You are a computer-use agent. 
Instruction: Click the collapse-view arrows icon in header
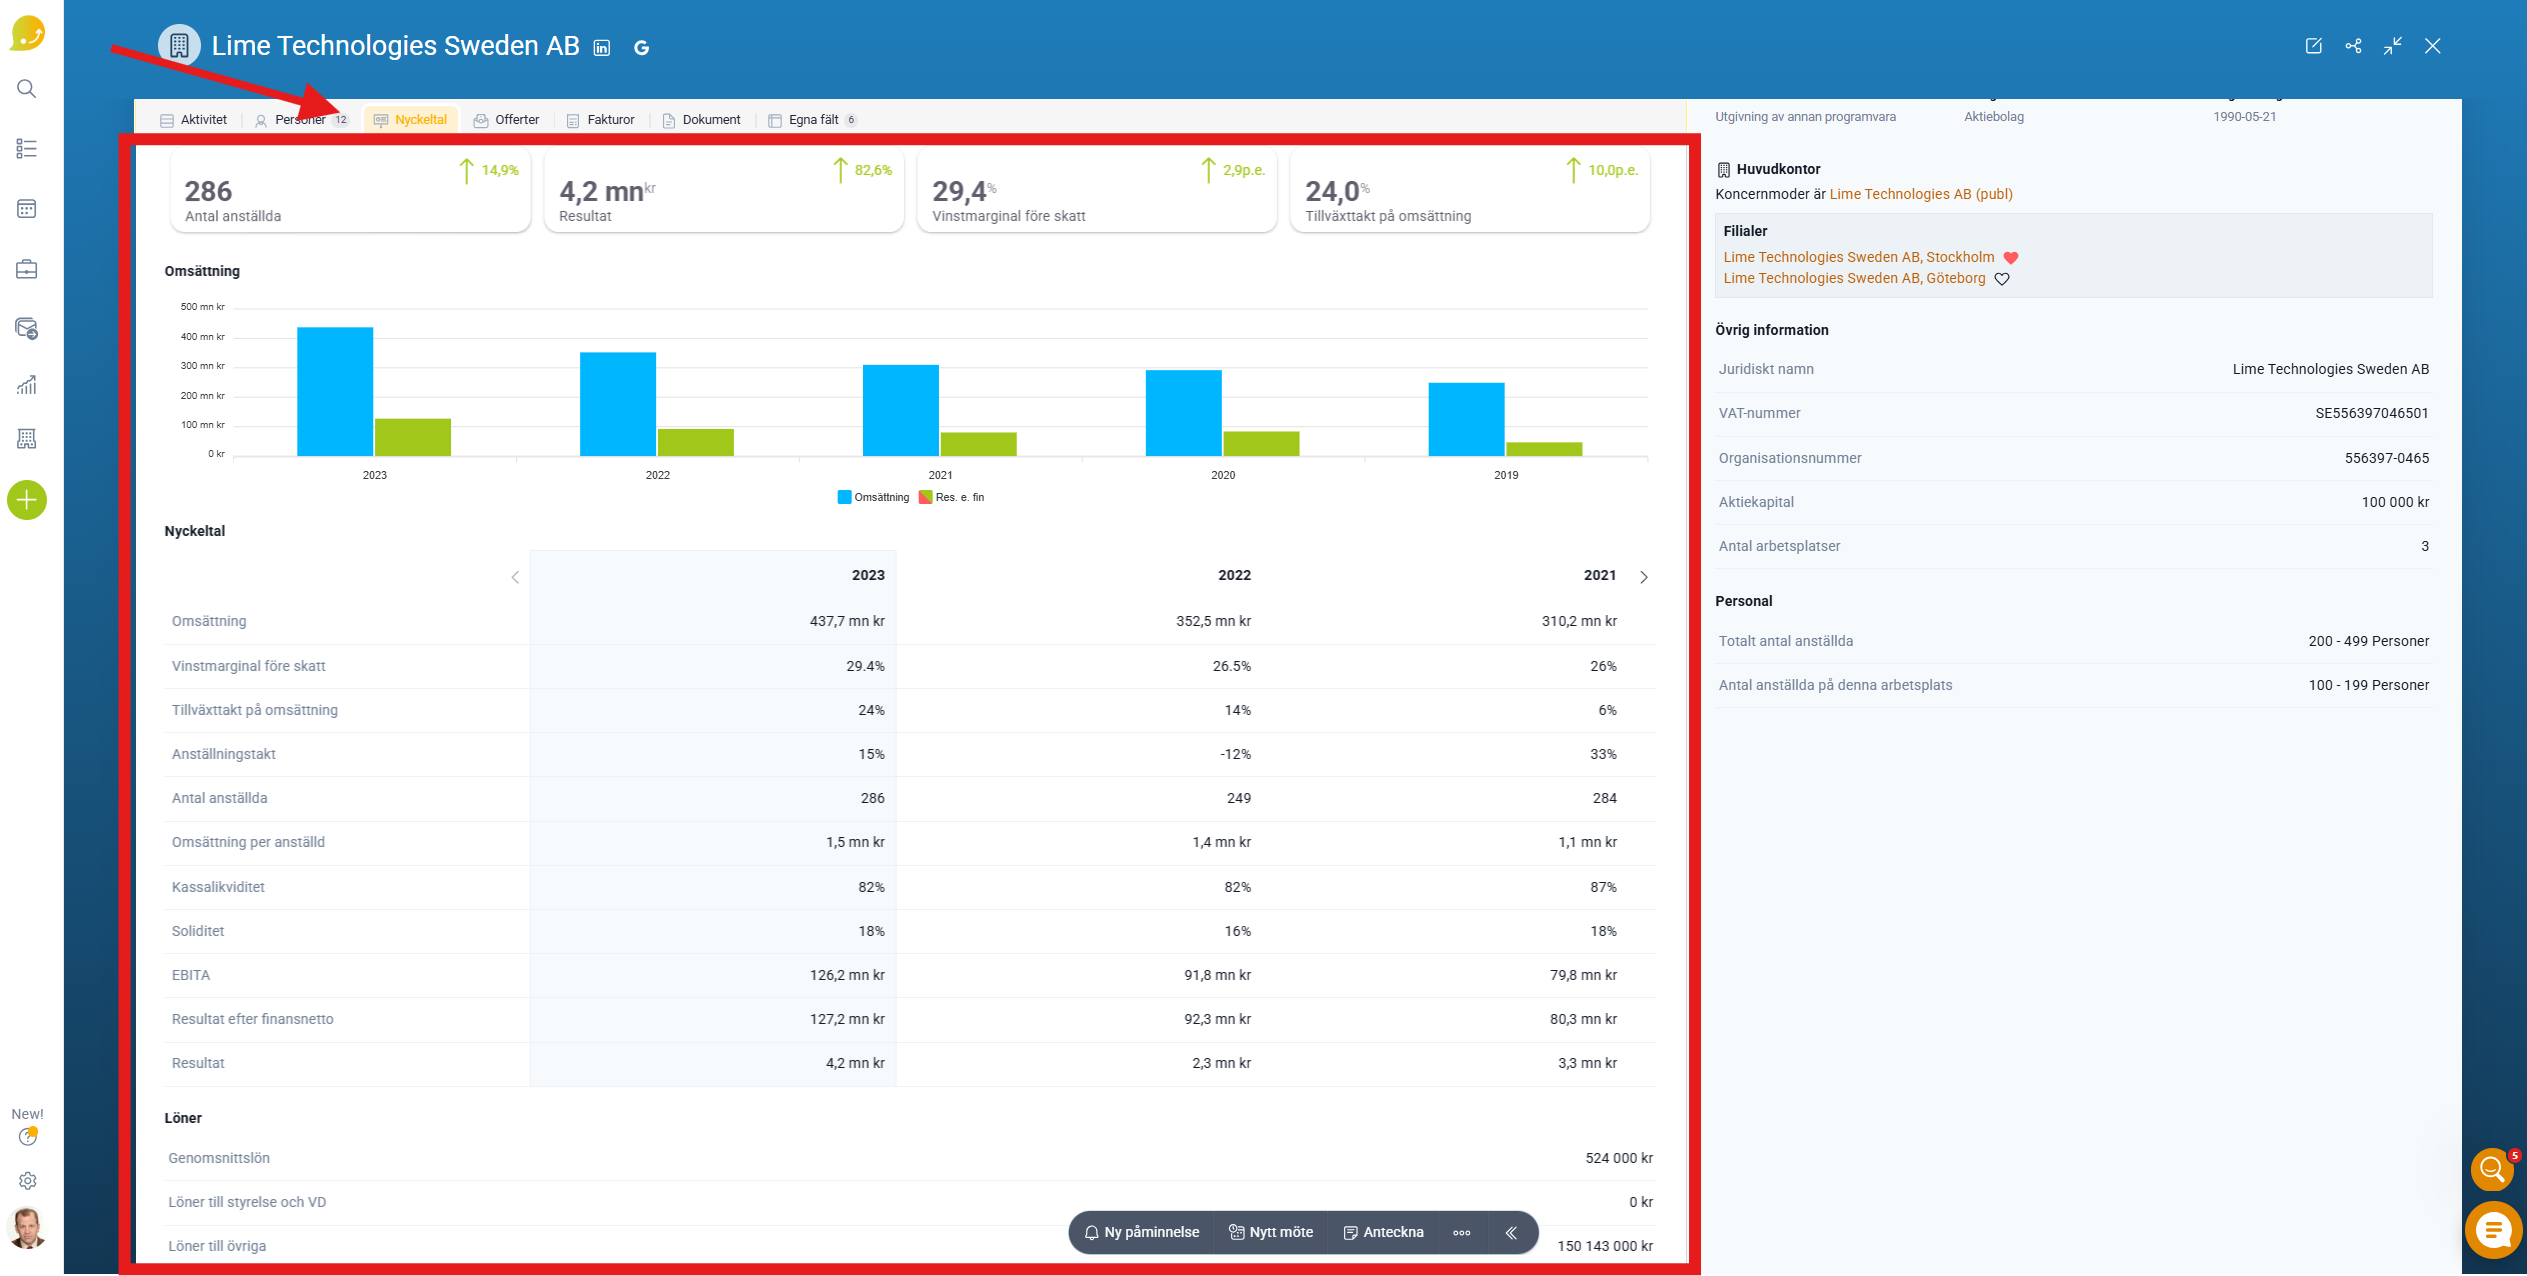[2393, 46]
